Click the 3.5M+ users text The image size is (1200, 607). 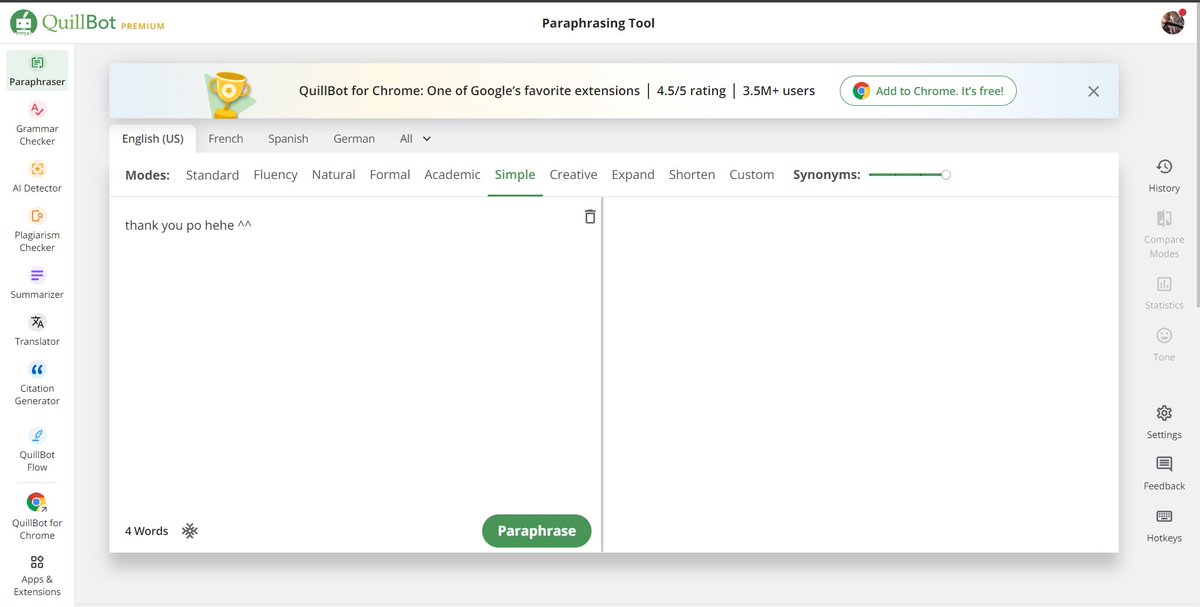[x=779, y=91]
